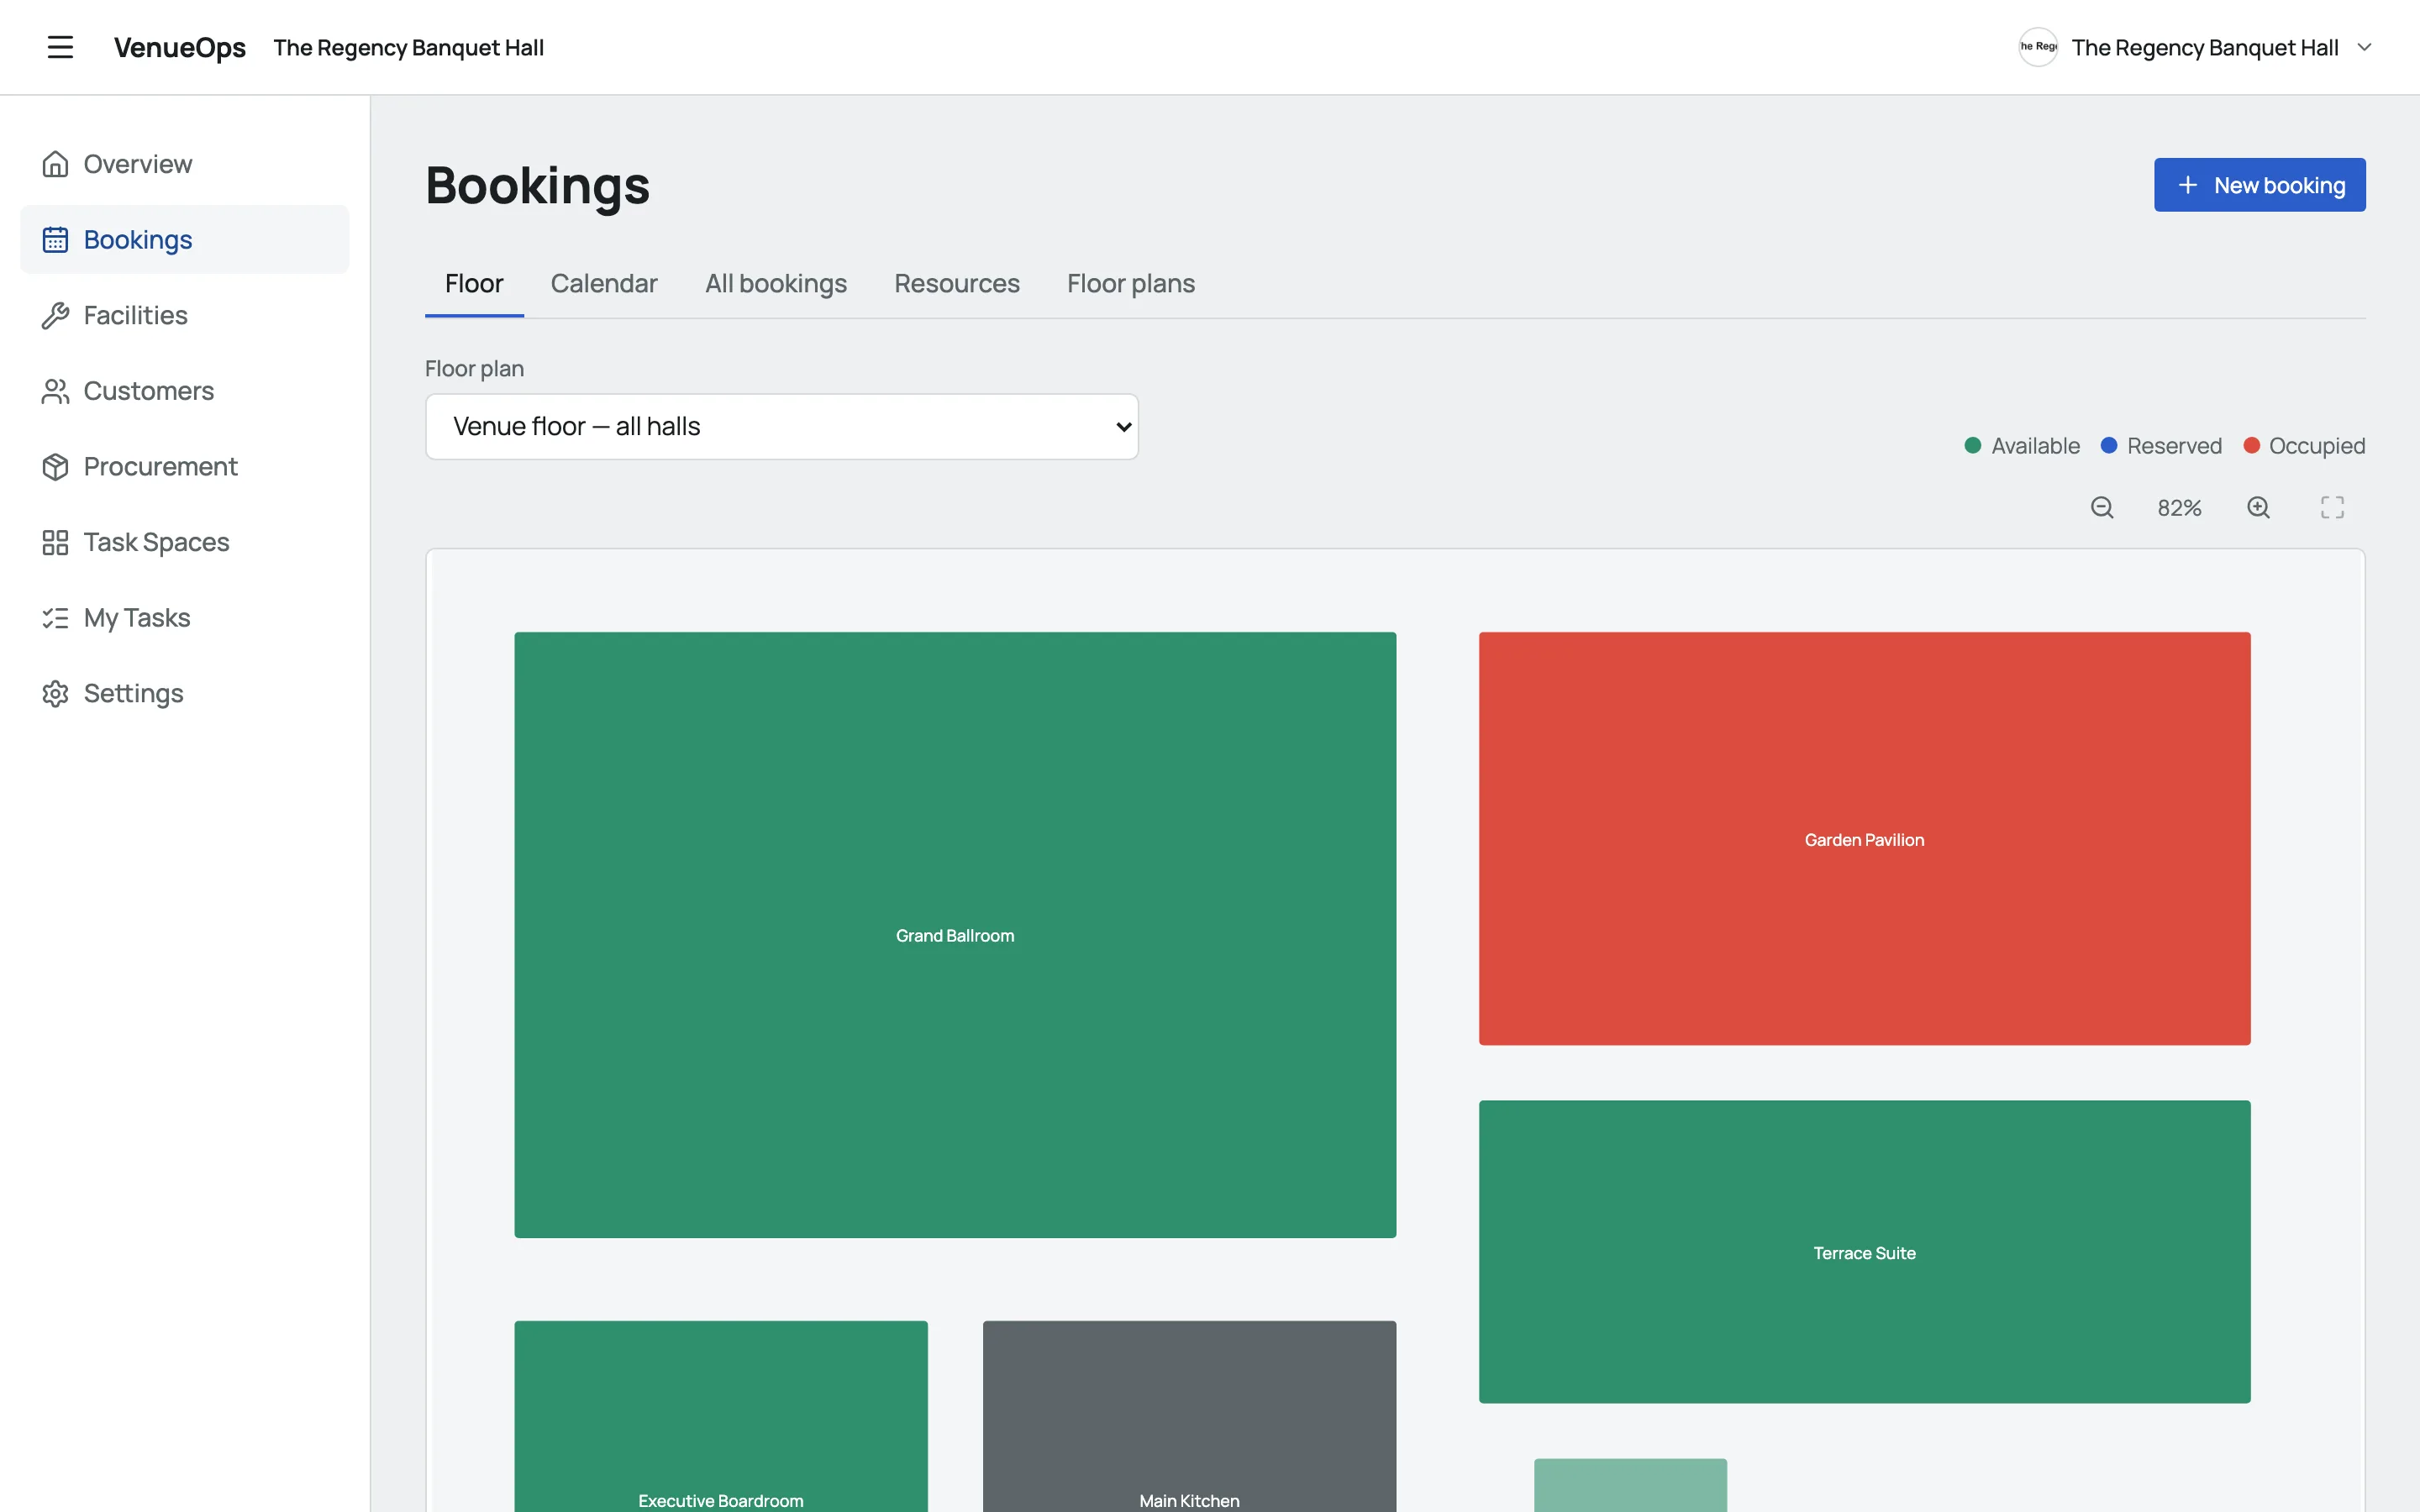Screen dimensions: 2420x1512
Task: Open Facilities via the wrench icon
Action: 55,315
